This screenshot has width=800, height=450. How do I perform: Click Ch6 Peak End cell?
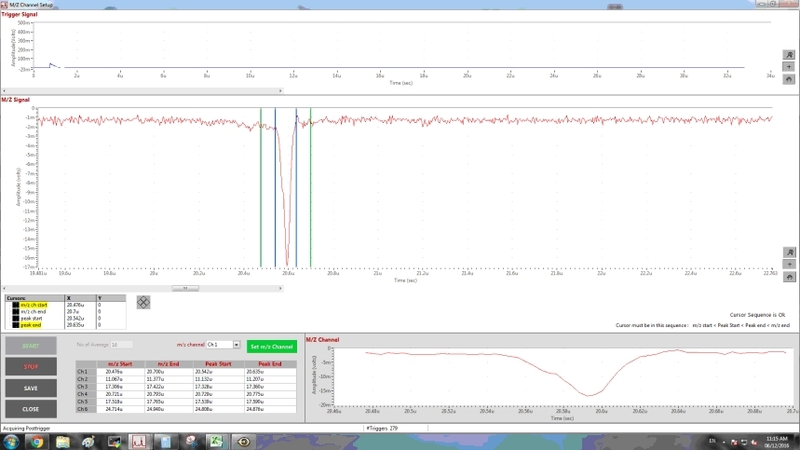[x=270, y=409]
